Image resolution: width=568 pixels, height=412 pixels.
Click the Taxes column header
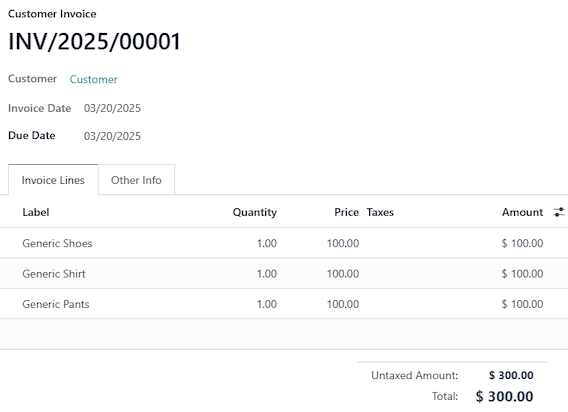pos(380,212)
